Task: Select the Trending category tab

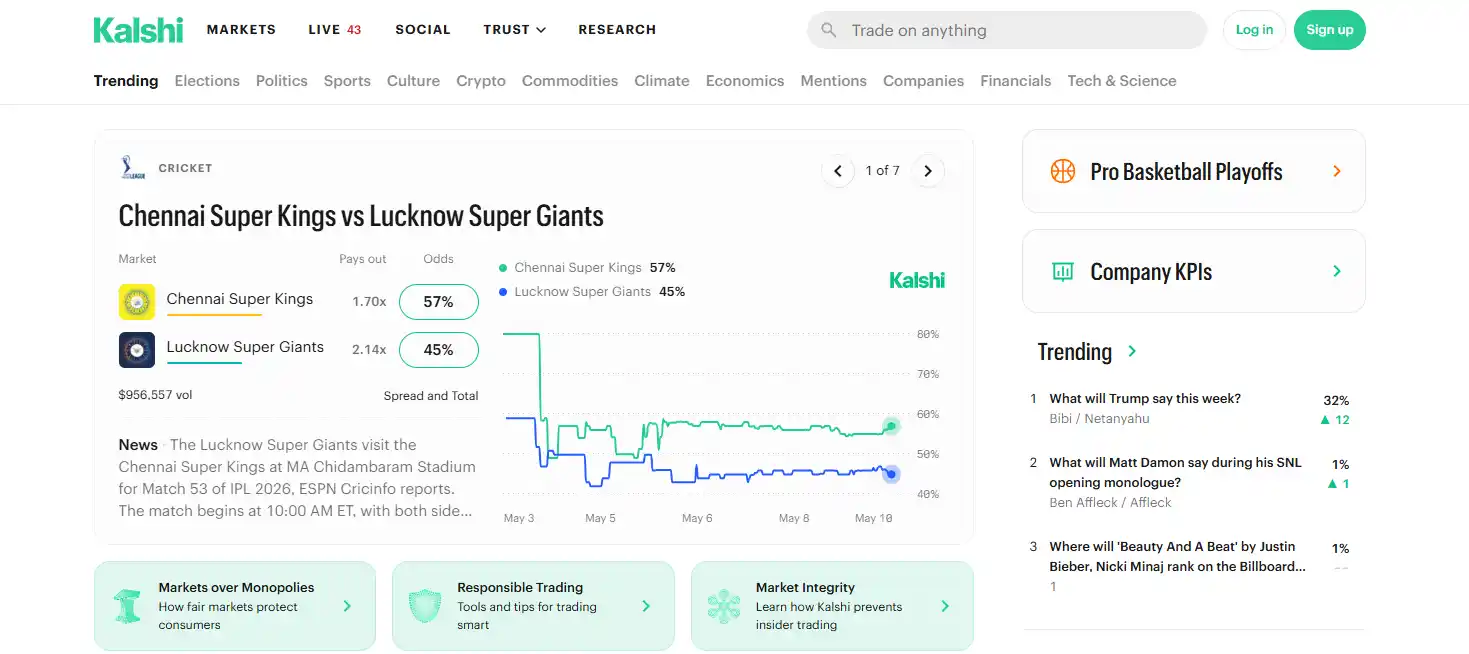Action: pos(126,81)
